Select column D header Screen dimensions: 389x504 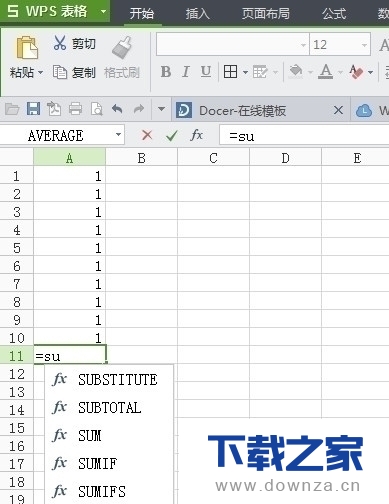[x=286, y=158]
